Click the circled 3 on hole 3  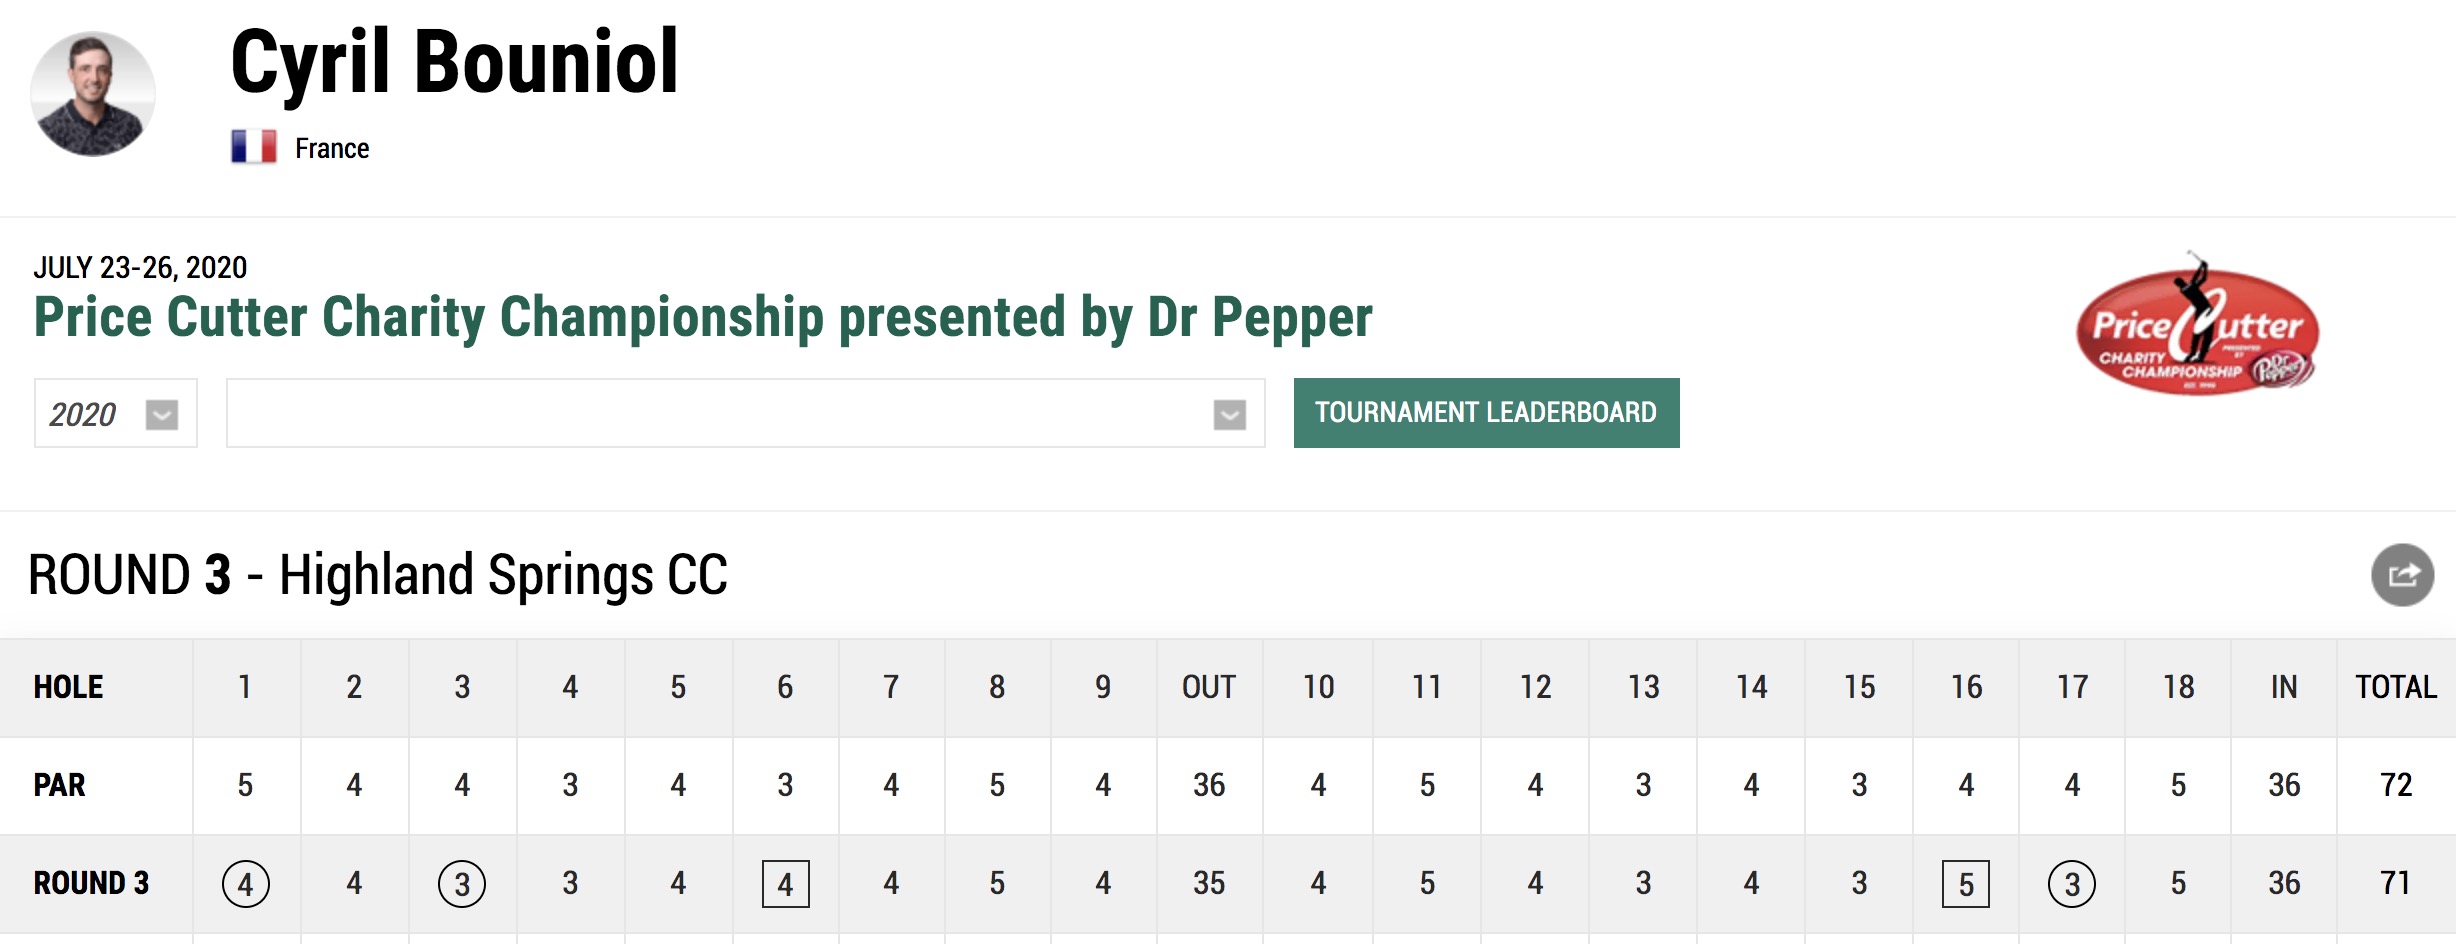(x=462, y=884)
